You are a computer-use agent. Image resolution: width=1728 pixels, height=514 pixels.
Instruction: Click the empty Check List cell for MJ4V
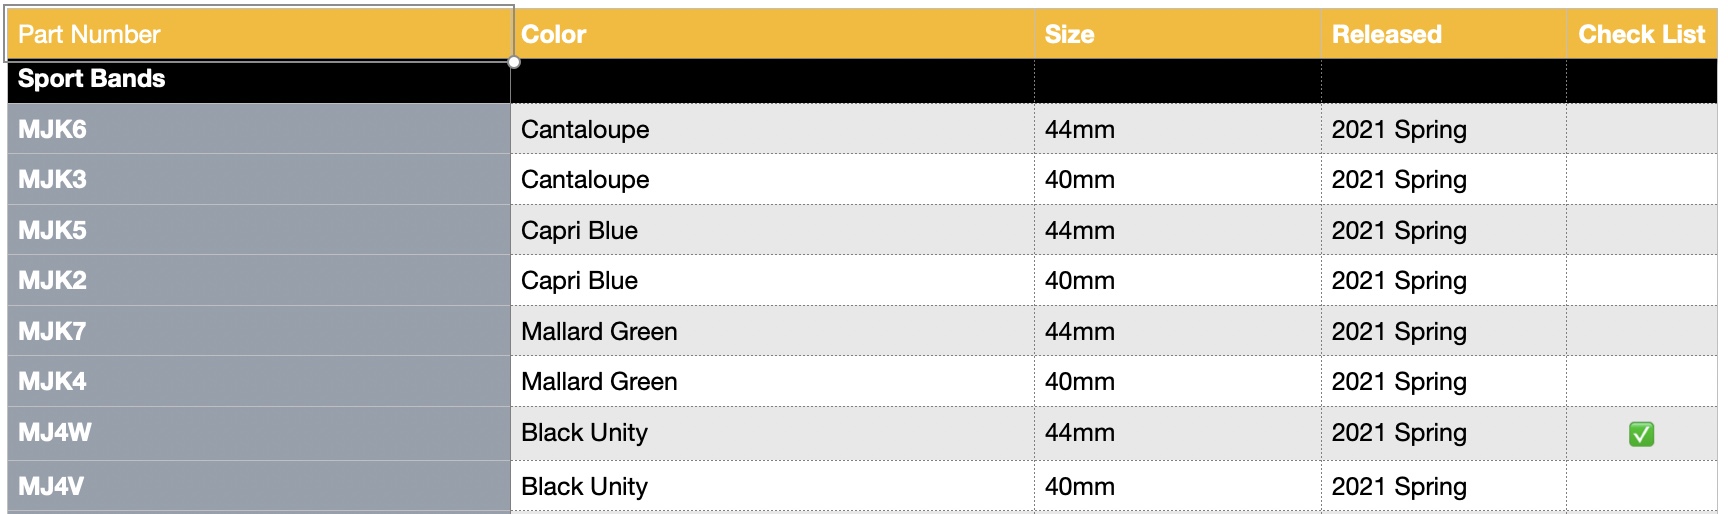pos(1642,487)
